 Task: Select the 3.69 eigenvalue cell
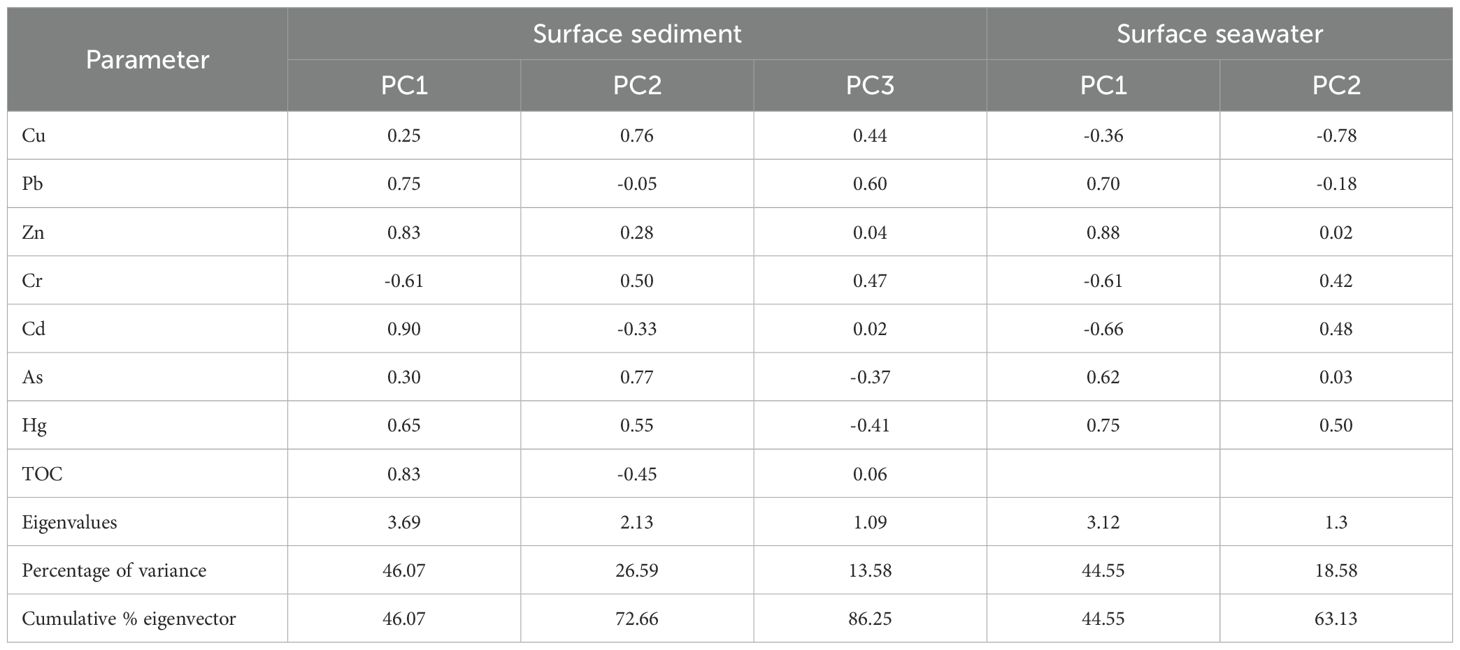pos(404,522)
